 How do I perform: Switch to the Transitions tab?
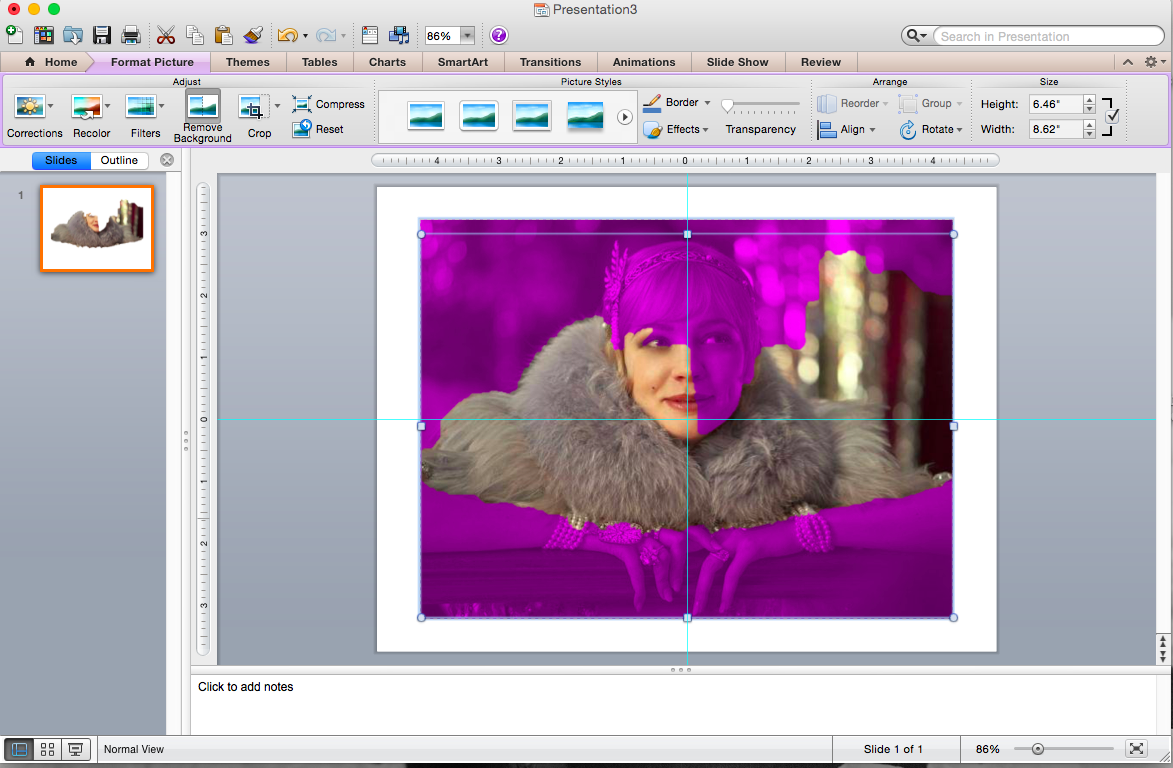tap(550, 62)
